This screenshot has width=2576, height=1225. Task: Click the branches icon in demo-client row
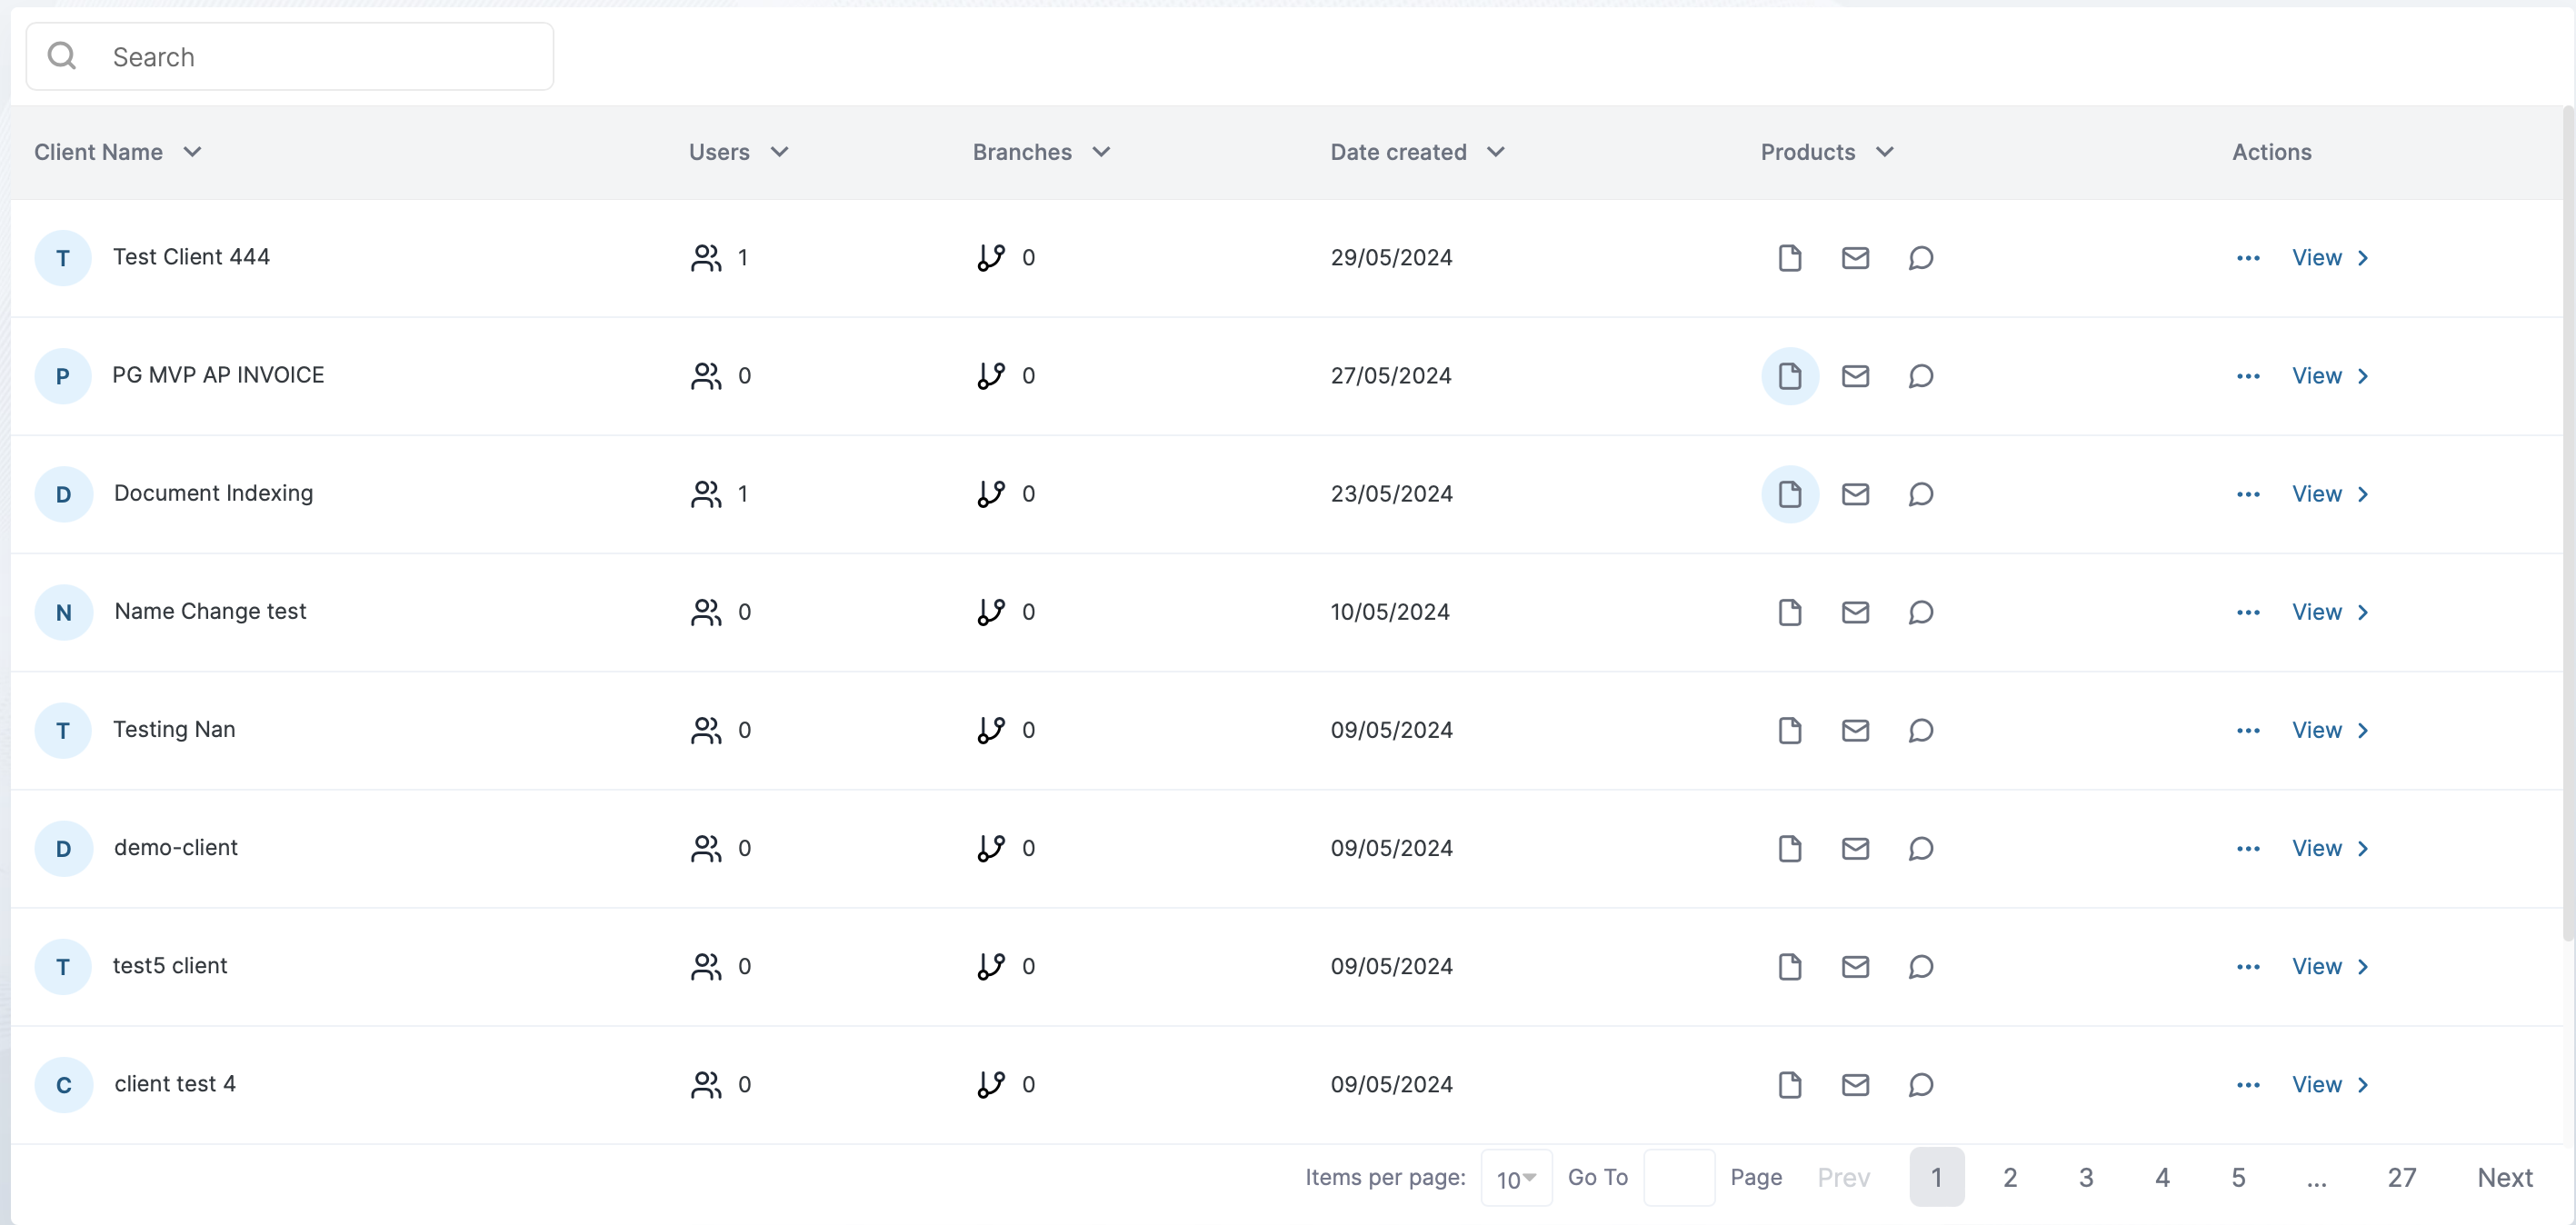point(990,848)
